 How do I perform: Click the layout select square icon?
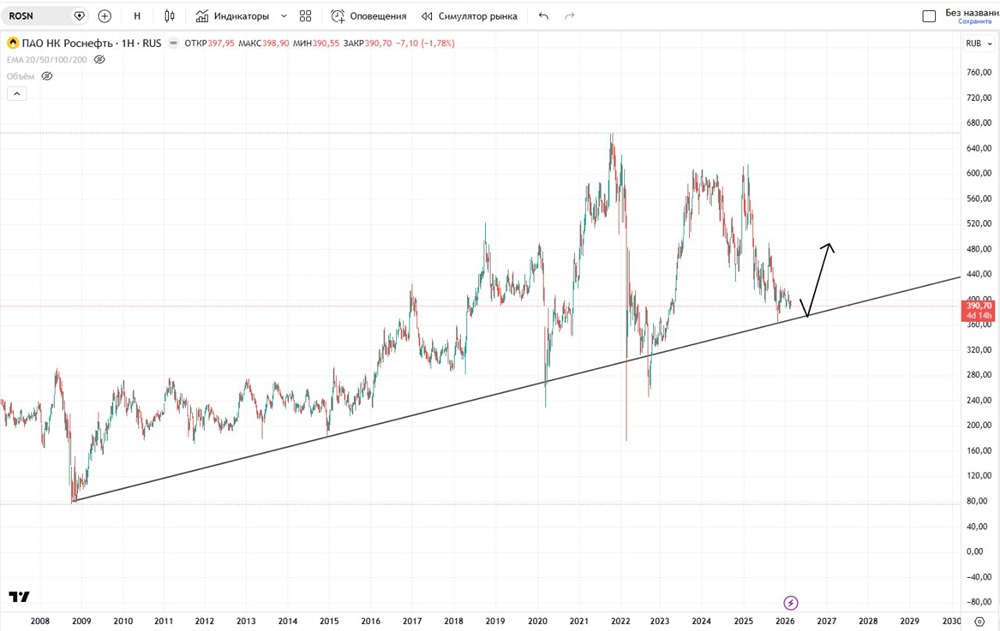click(929, 16)
